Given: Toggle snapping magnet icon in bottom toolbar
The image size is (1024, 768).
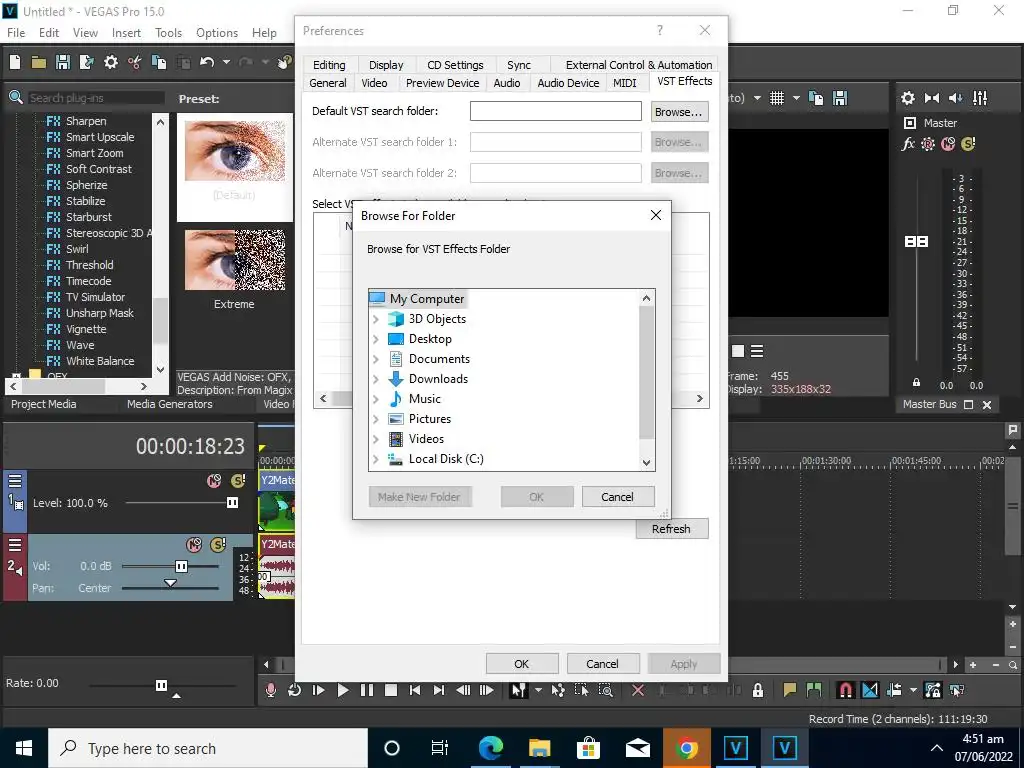Looking at the screenshot, I should coord(845,690).
